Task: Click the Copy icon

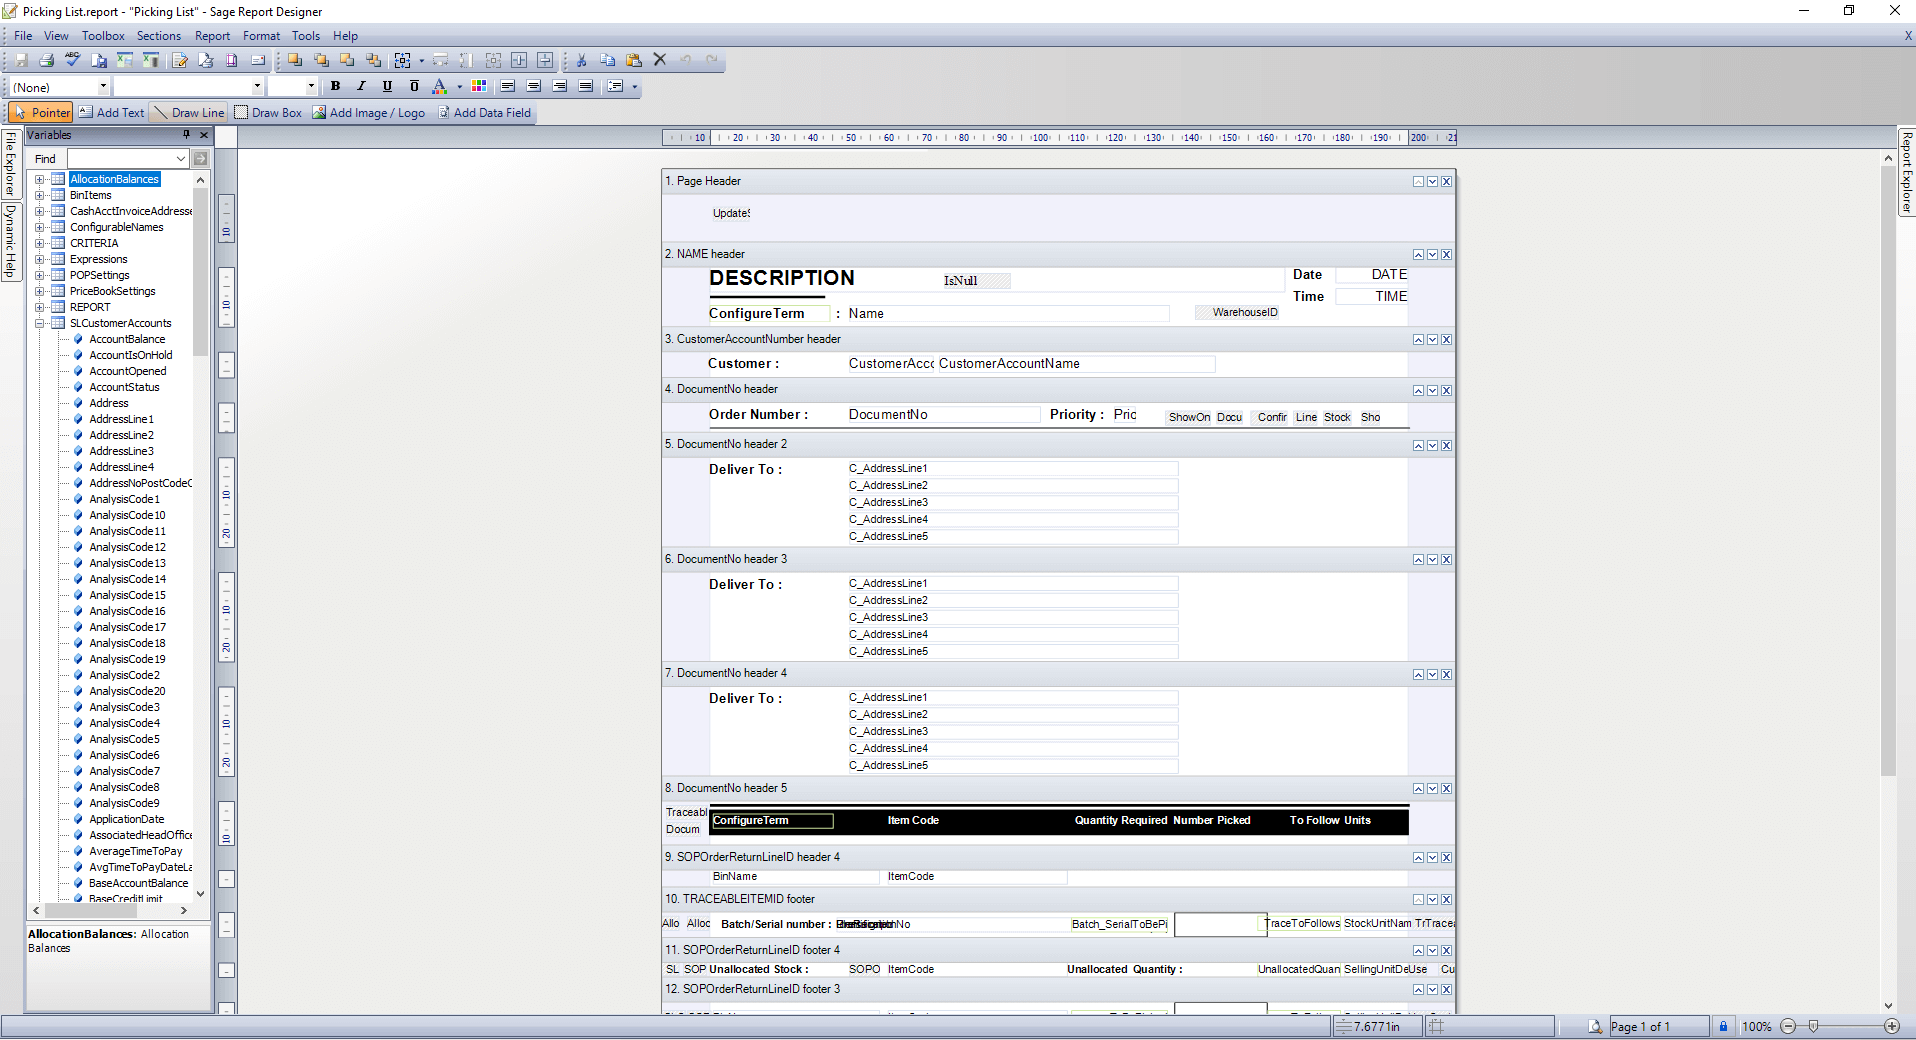Action: 608,60
